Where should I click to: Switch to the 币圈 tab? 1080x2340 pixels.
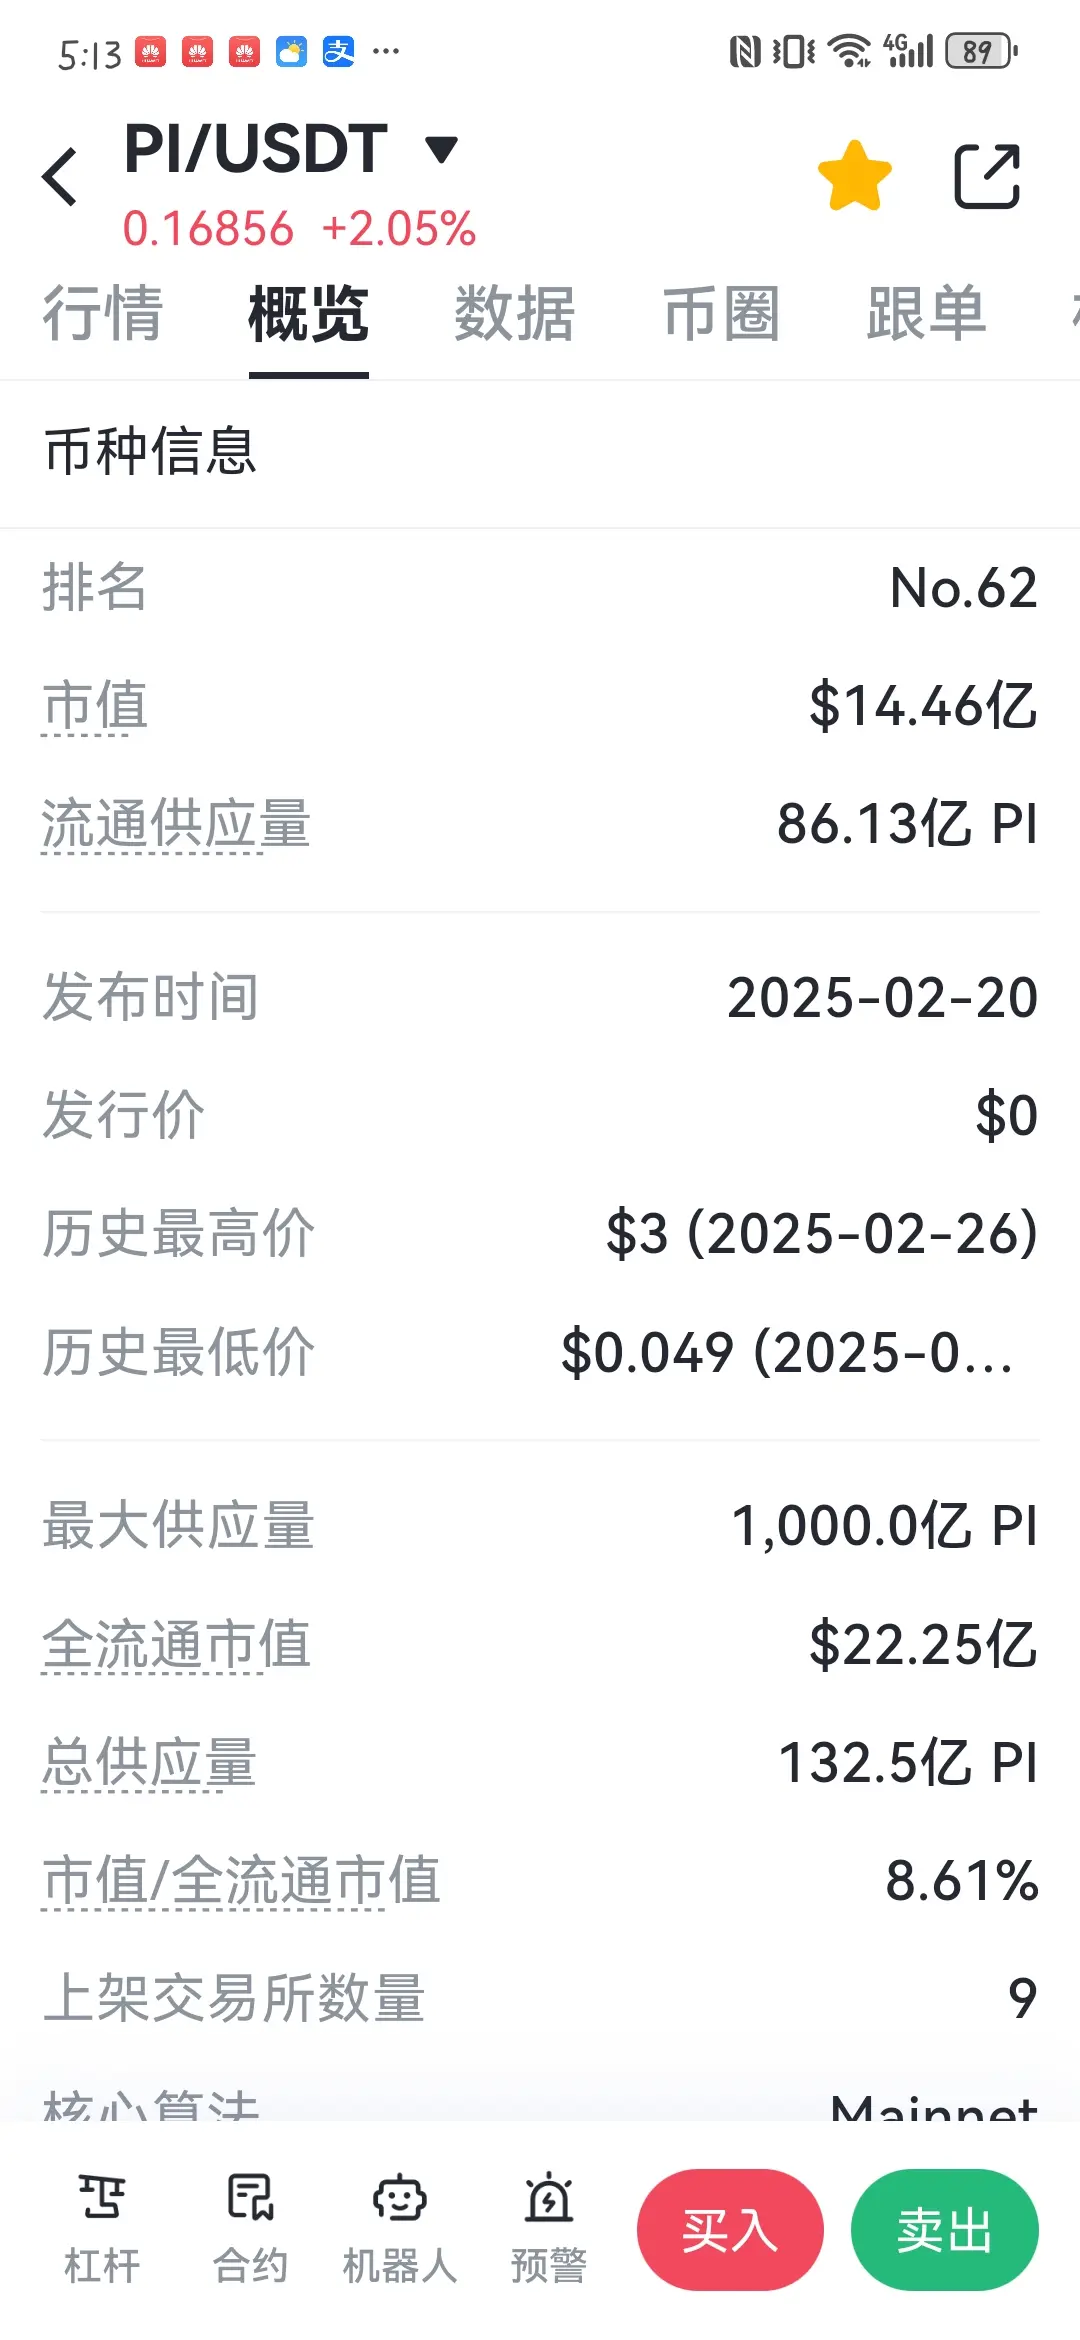pyautogui.click(x=721, y=314)
